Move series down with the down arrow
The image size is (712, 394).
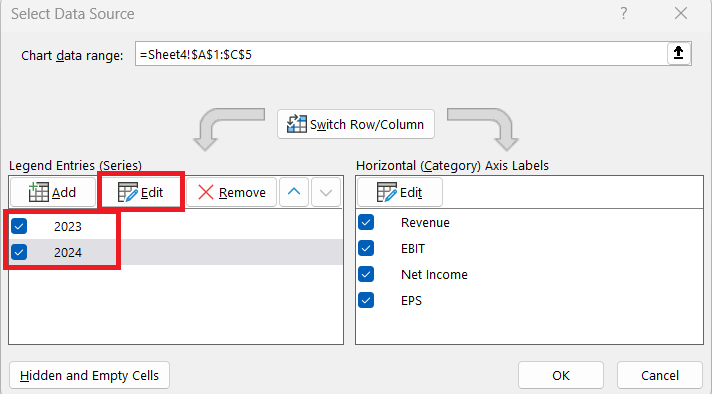pyautogui.click(x=326, y=192)
